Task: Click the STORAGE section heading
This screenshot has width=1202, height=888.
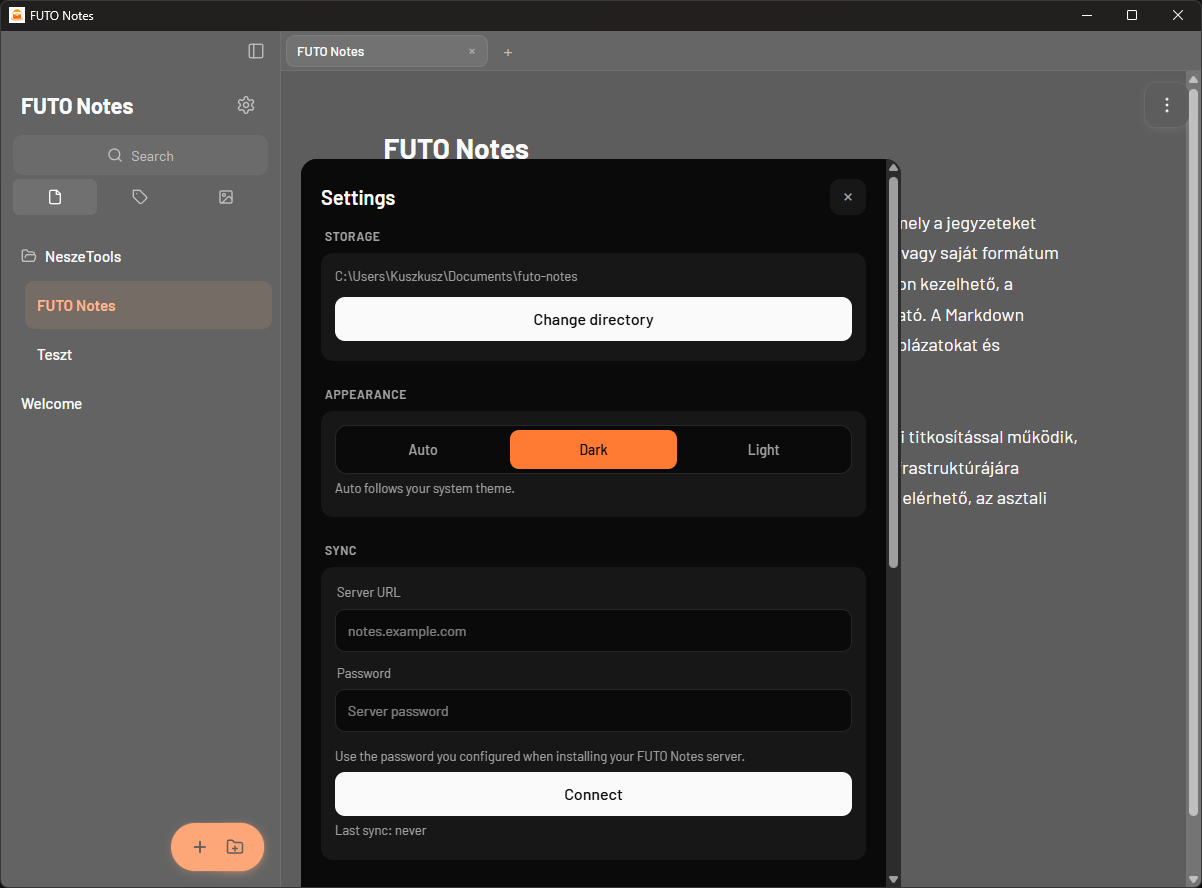Action: (x=352, y=237)
